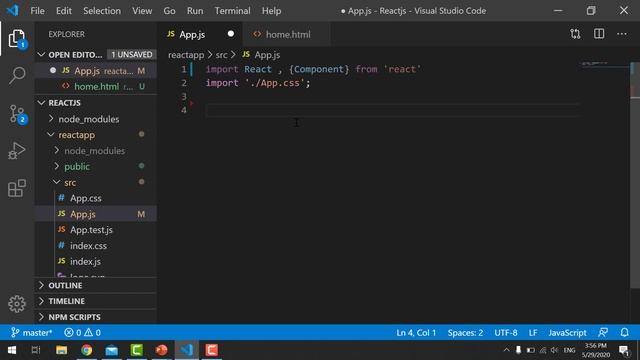Split the editor to the right
The image size is (640, 360).
coord(599,34)
